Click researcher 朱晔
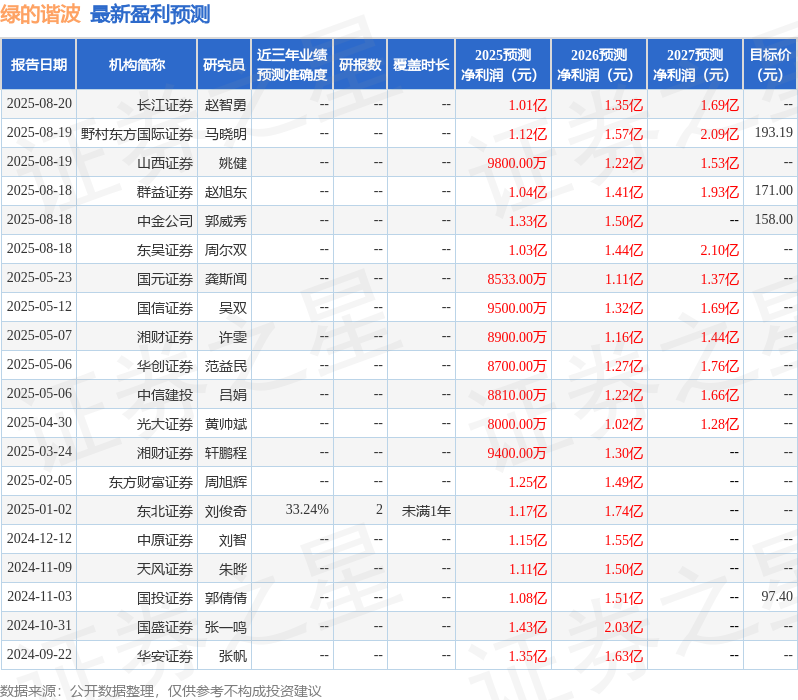Viewport: 798px width, 700px height. coord(233,570)
